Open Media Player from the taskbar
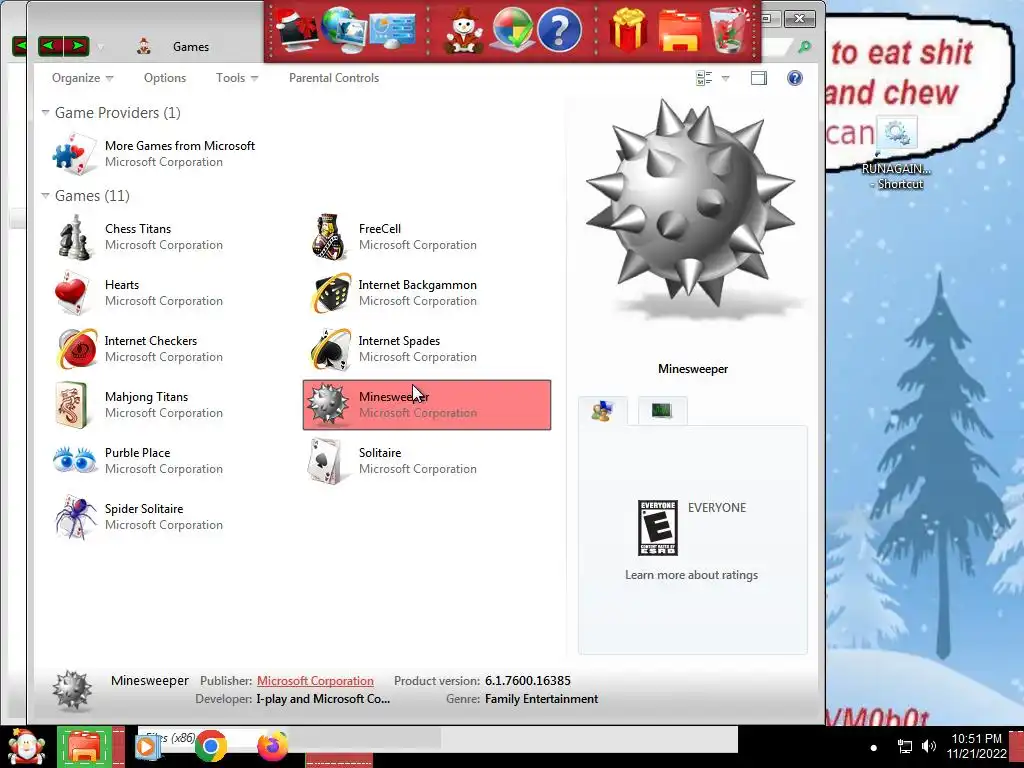 [148, 746]
